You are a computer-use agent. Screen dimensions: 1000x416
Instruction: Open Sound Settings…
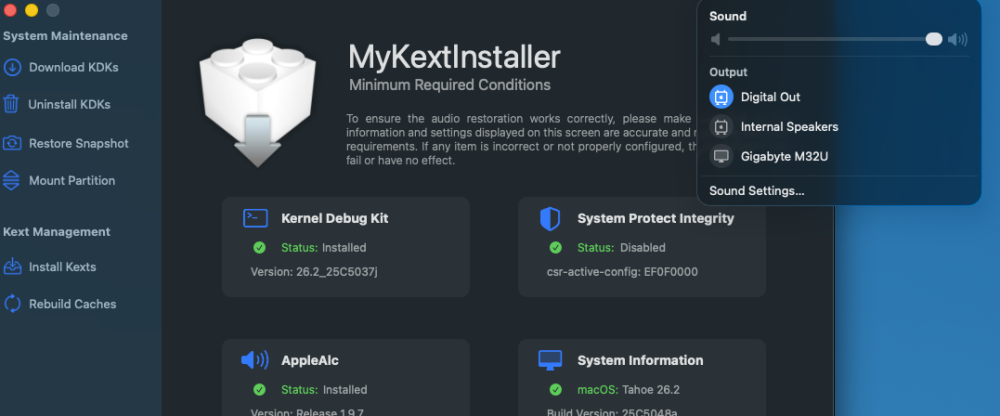pos(756,191)
